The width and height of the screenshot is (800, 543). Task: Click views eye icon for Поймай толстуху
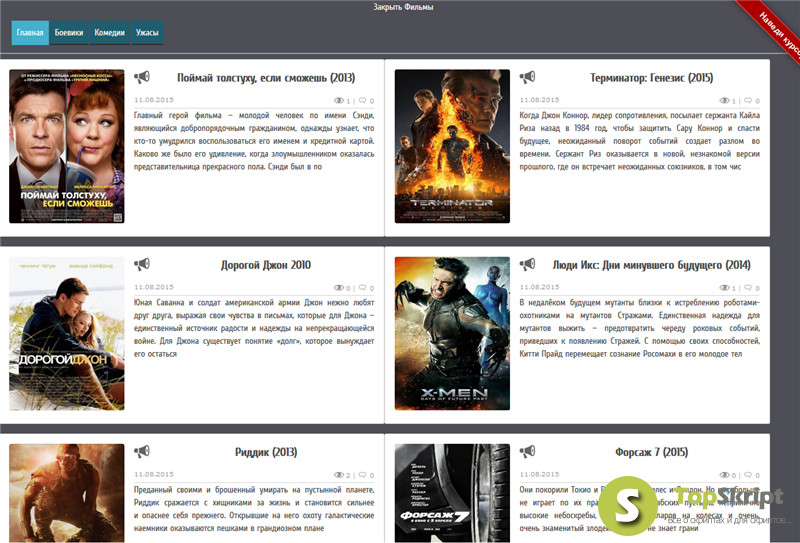[x=339, y=101]
